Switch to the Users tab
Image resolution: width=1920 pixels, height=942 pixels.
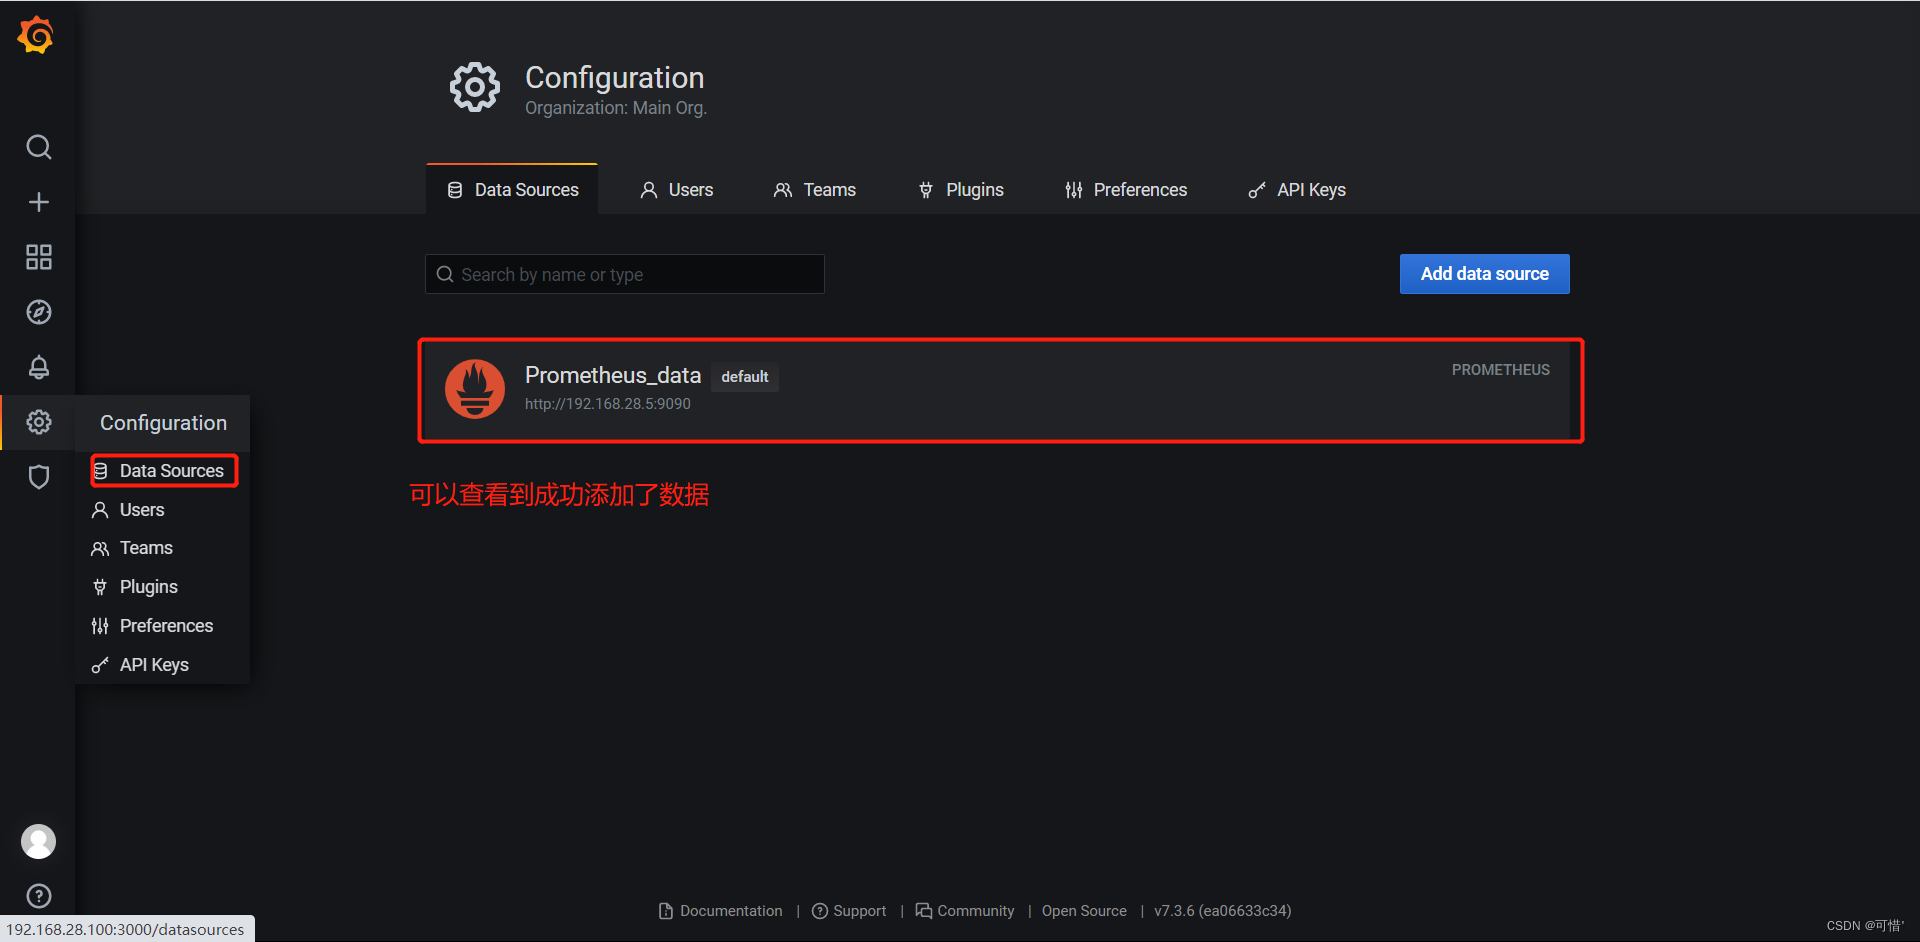[676, 190]
